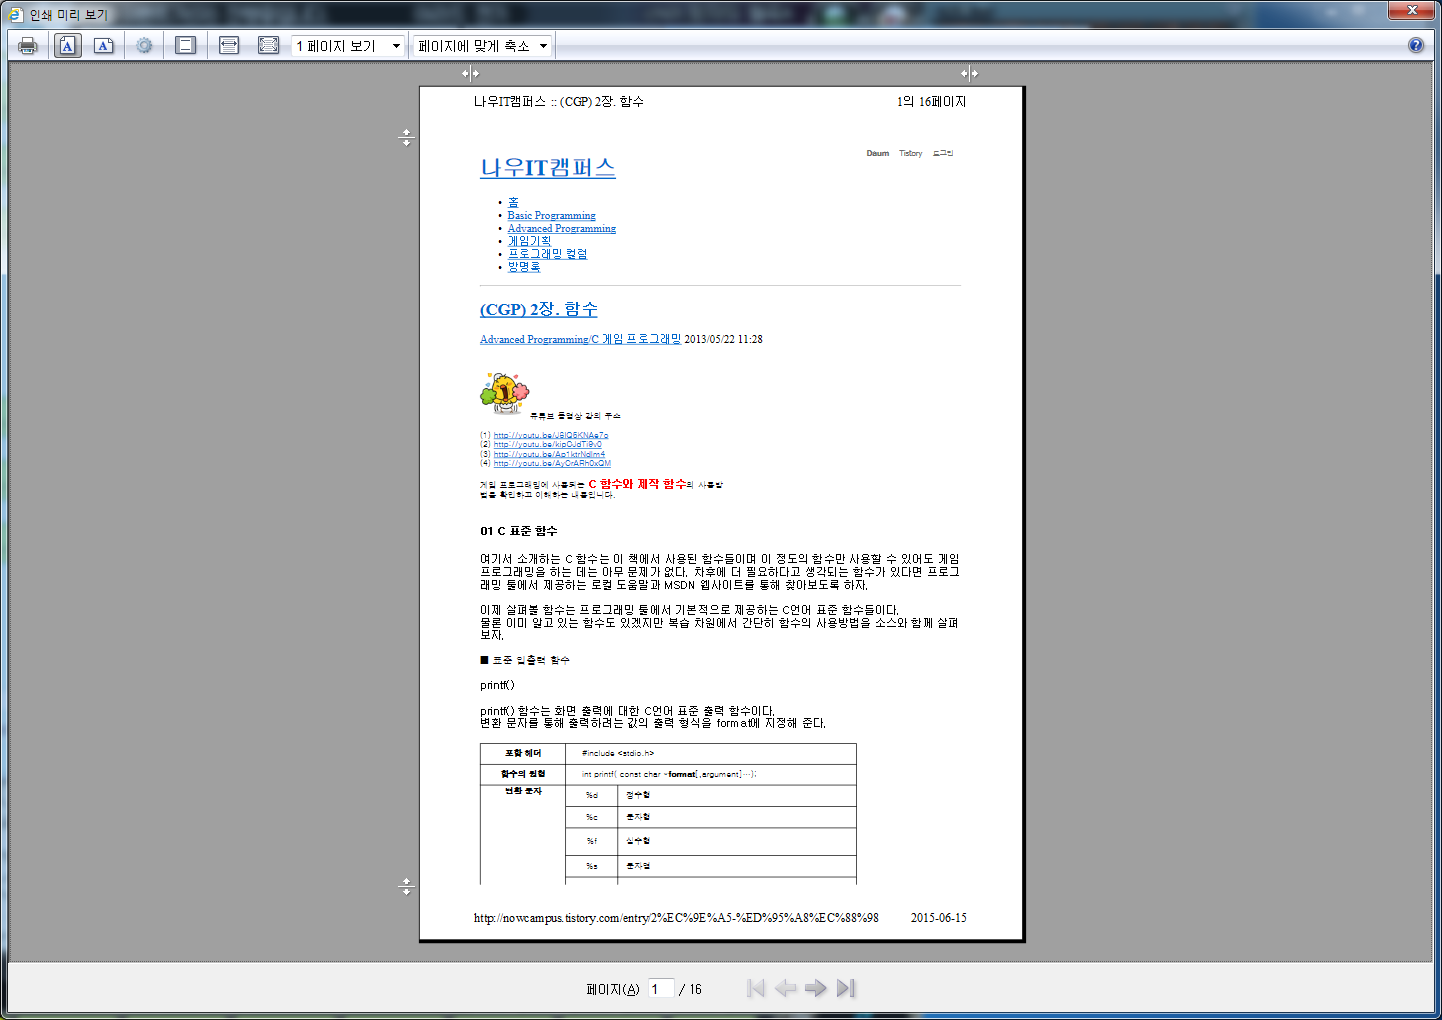Screen dimensions: 1442x1020
Task: Click the top margin adjust handle beside the page
Action: [x=406, y=138]
